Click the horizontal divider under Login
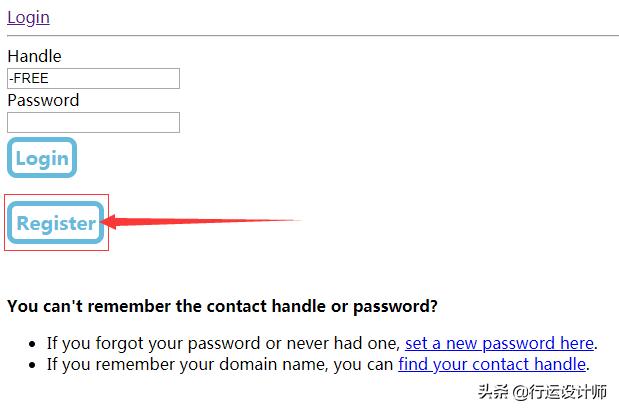 (x=312, y=36)
